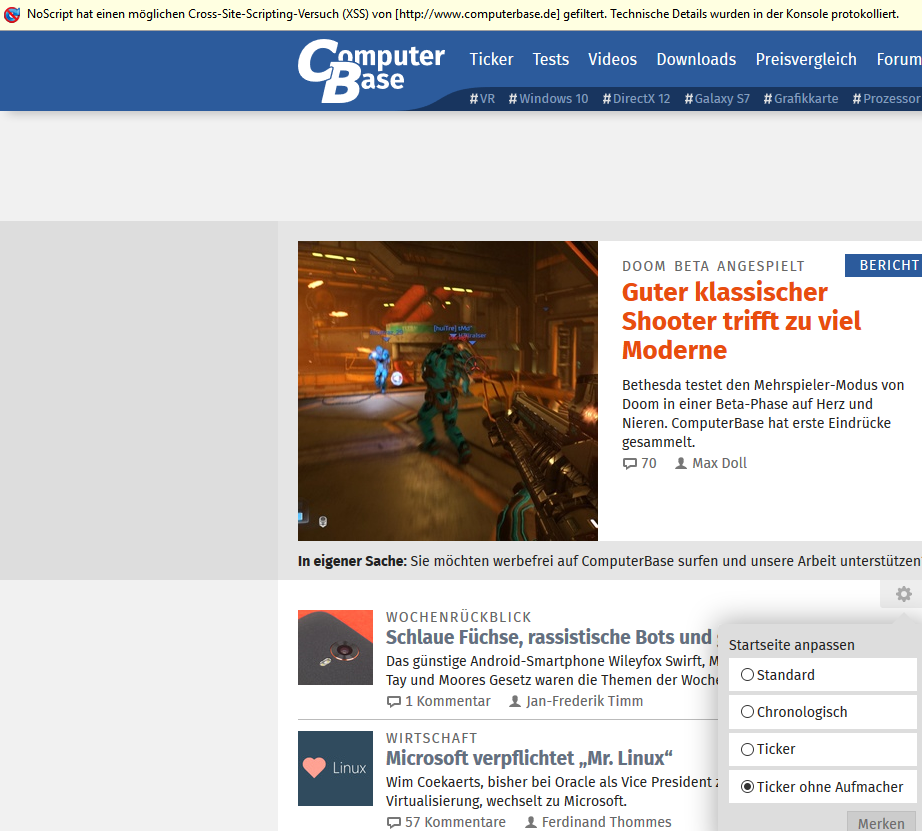
Task: Open the Preisvergleich navigation item
Action: pyautogui.click(x=806, y=59)
